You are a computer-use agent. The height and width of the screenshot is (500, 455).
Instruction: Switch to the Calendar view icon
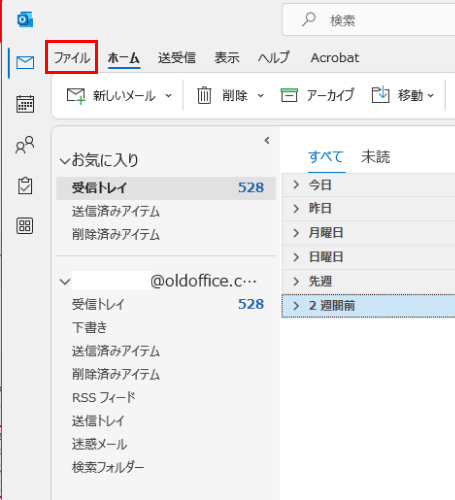click(25, 104)
